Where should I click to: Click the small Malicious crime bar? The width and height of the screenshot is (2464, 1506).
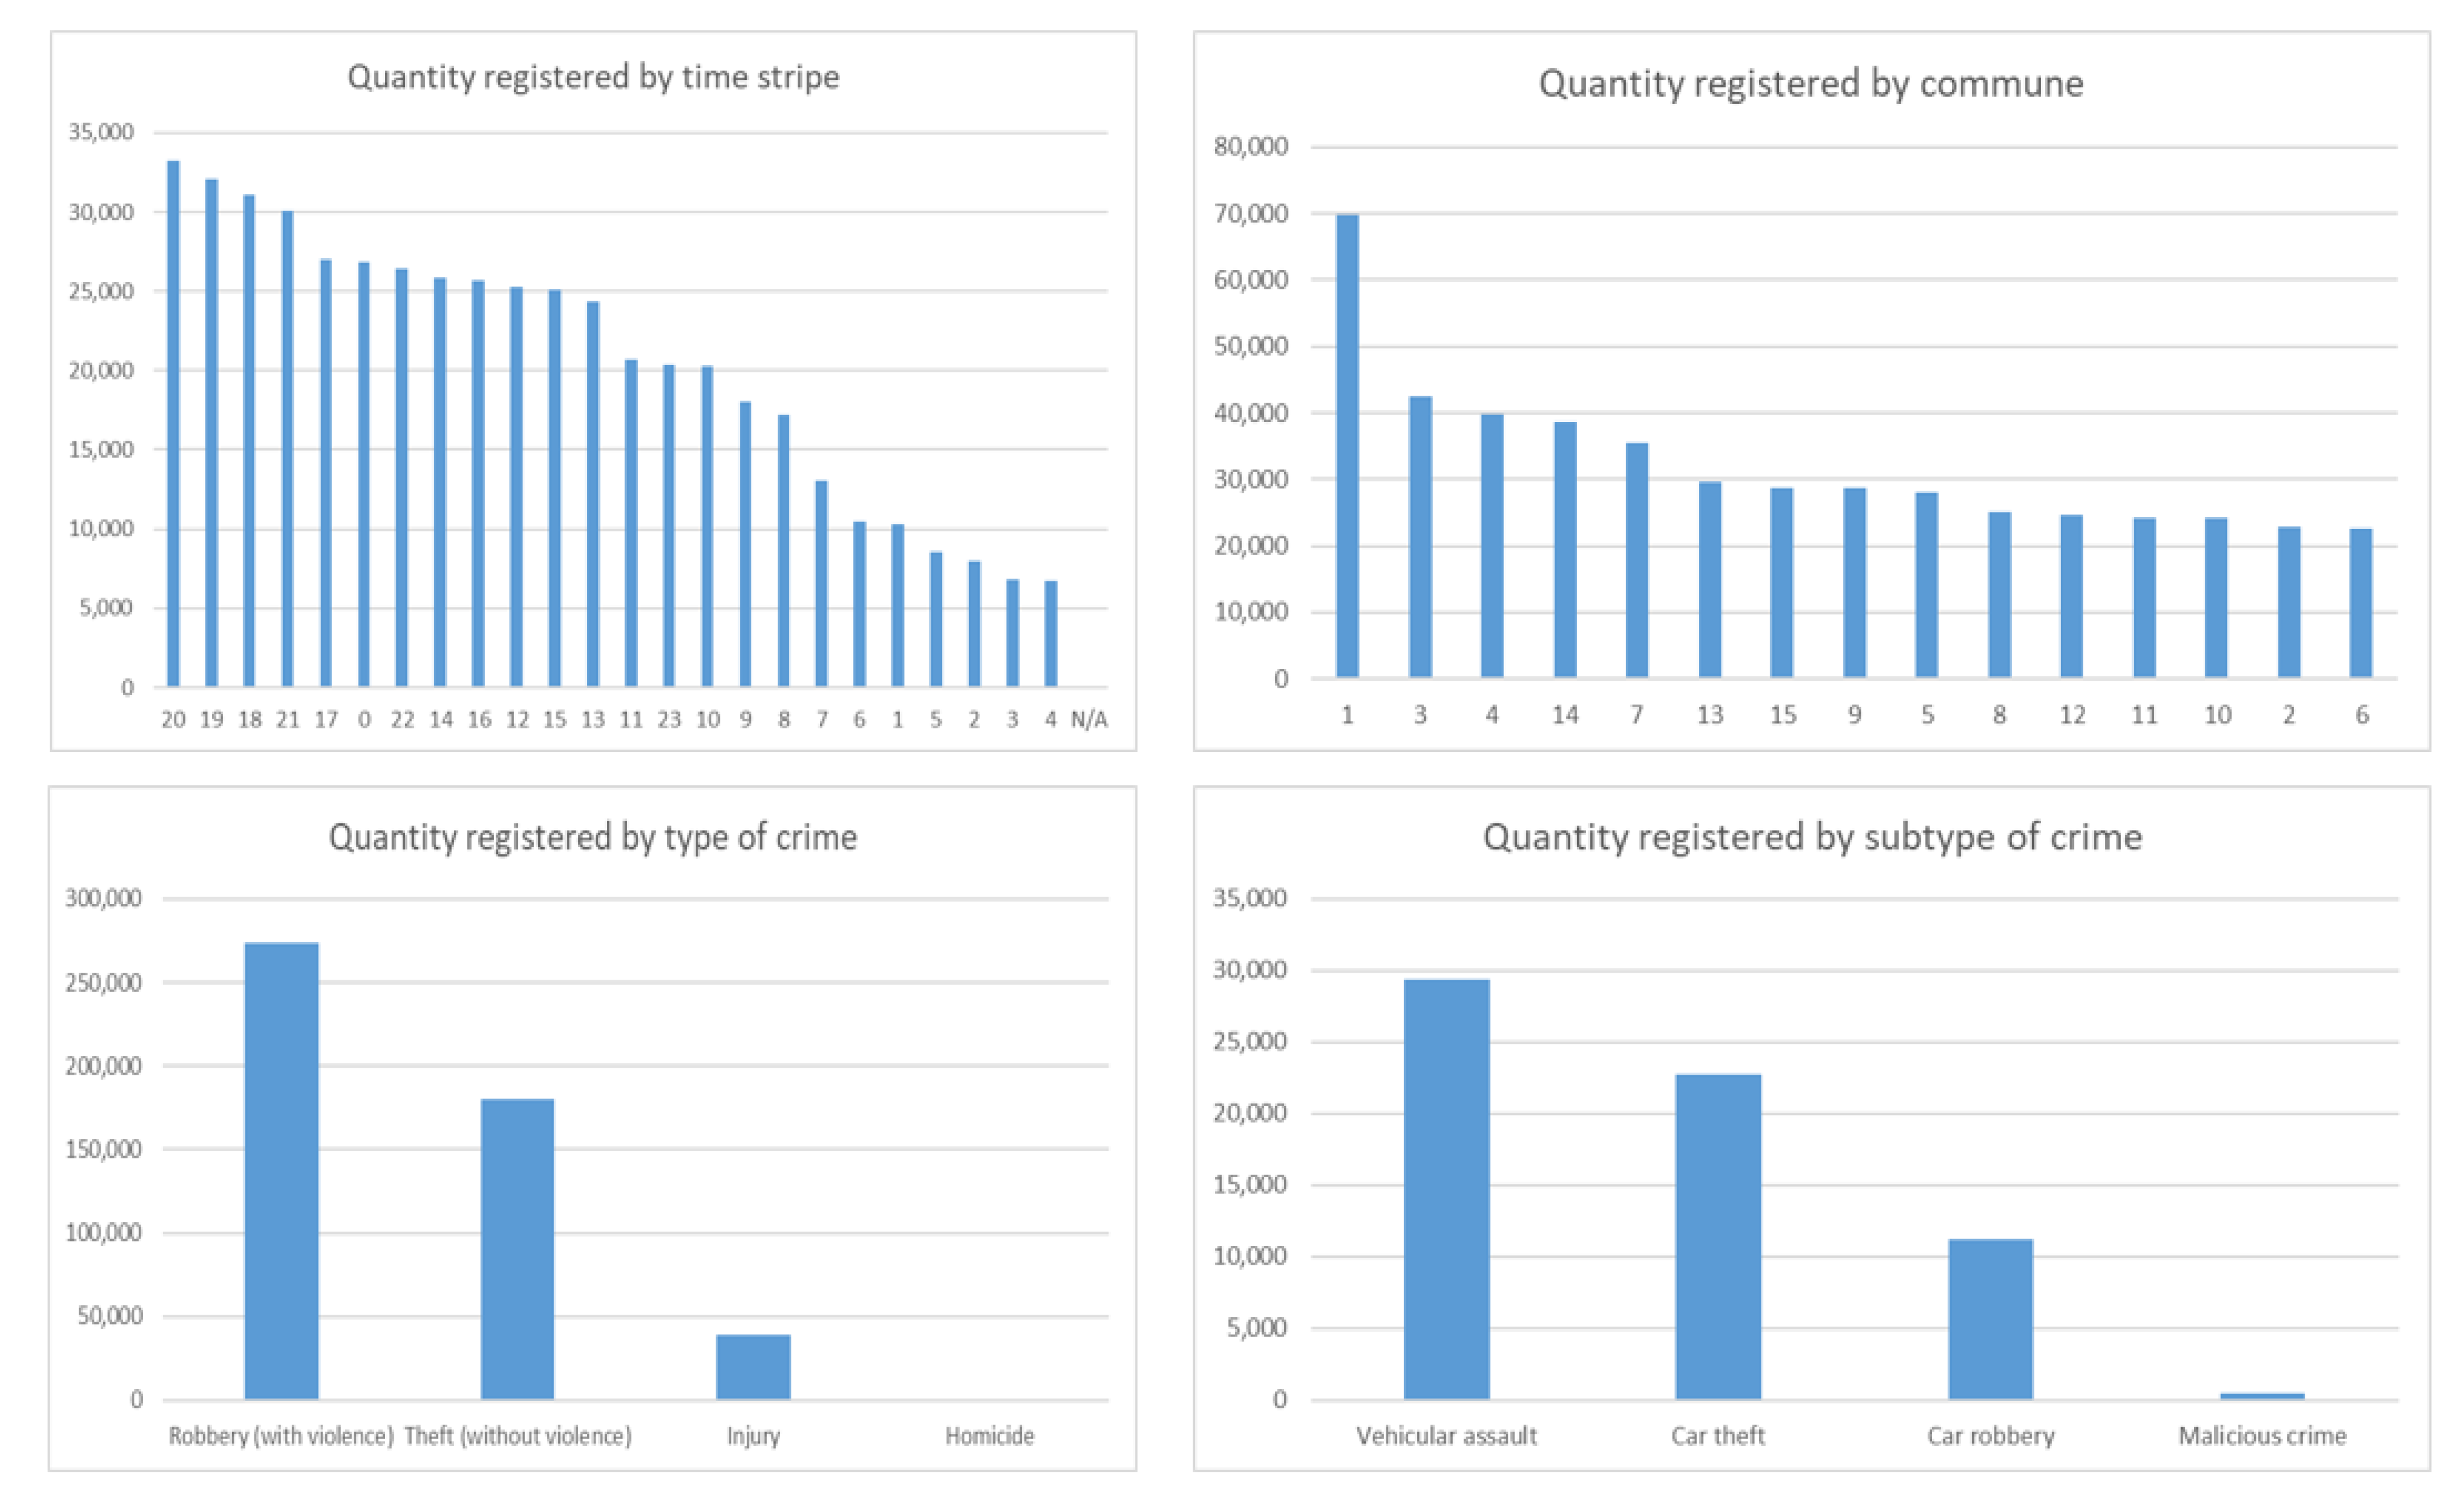coord(2262,1395)
